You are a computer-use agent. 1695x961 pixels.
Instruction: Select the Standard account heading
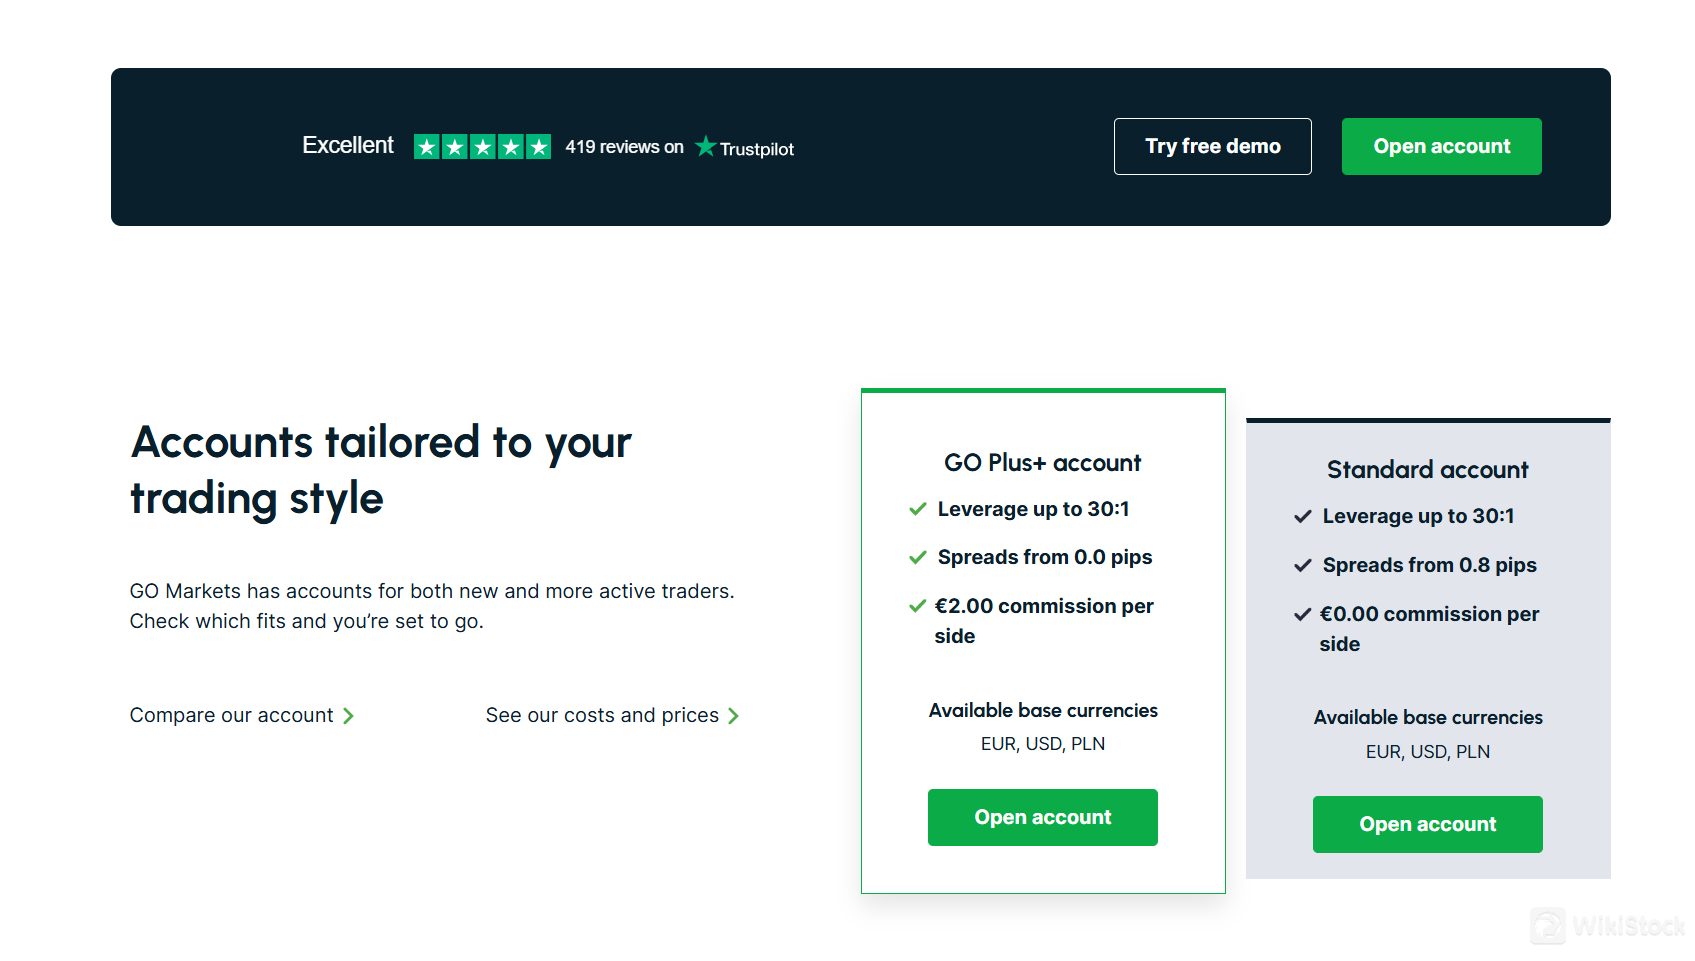1427,470
